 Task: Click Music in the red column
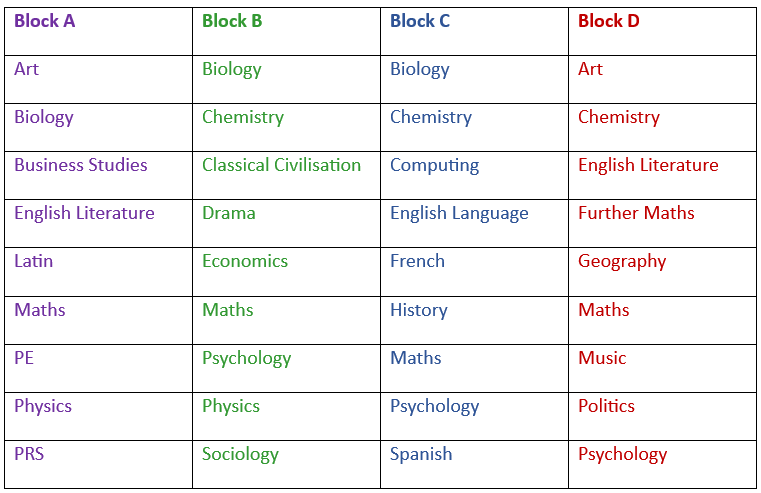coord(602,358)
